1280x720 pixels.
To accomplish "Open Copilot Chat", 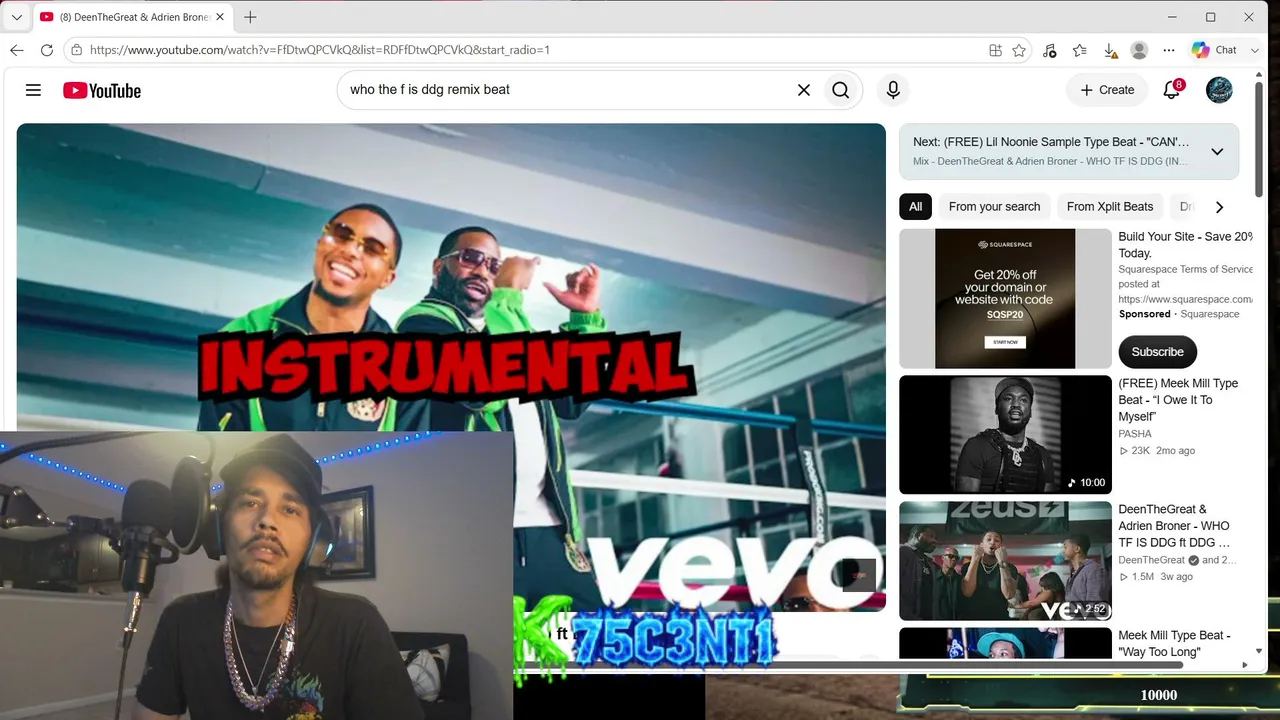I will [1215, 50].
